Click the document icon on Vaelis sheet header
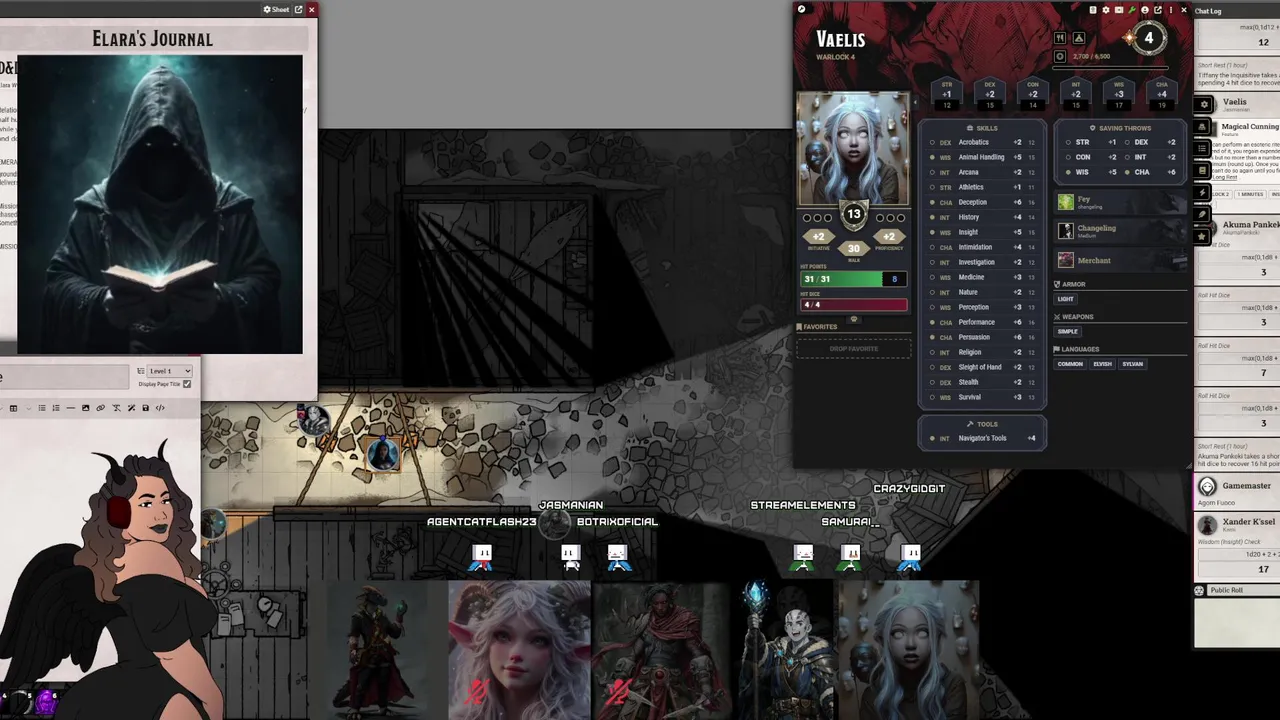This screenshot has height=720, width=1280. [x=1093, y=10]
